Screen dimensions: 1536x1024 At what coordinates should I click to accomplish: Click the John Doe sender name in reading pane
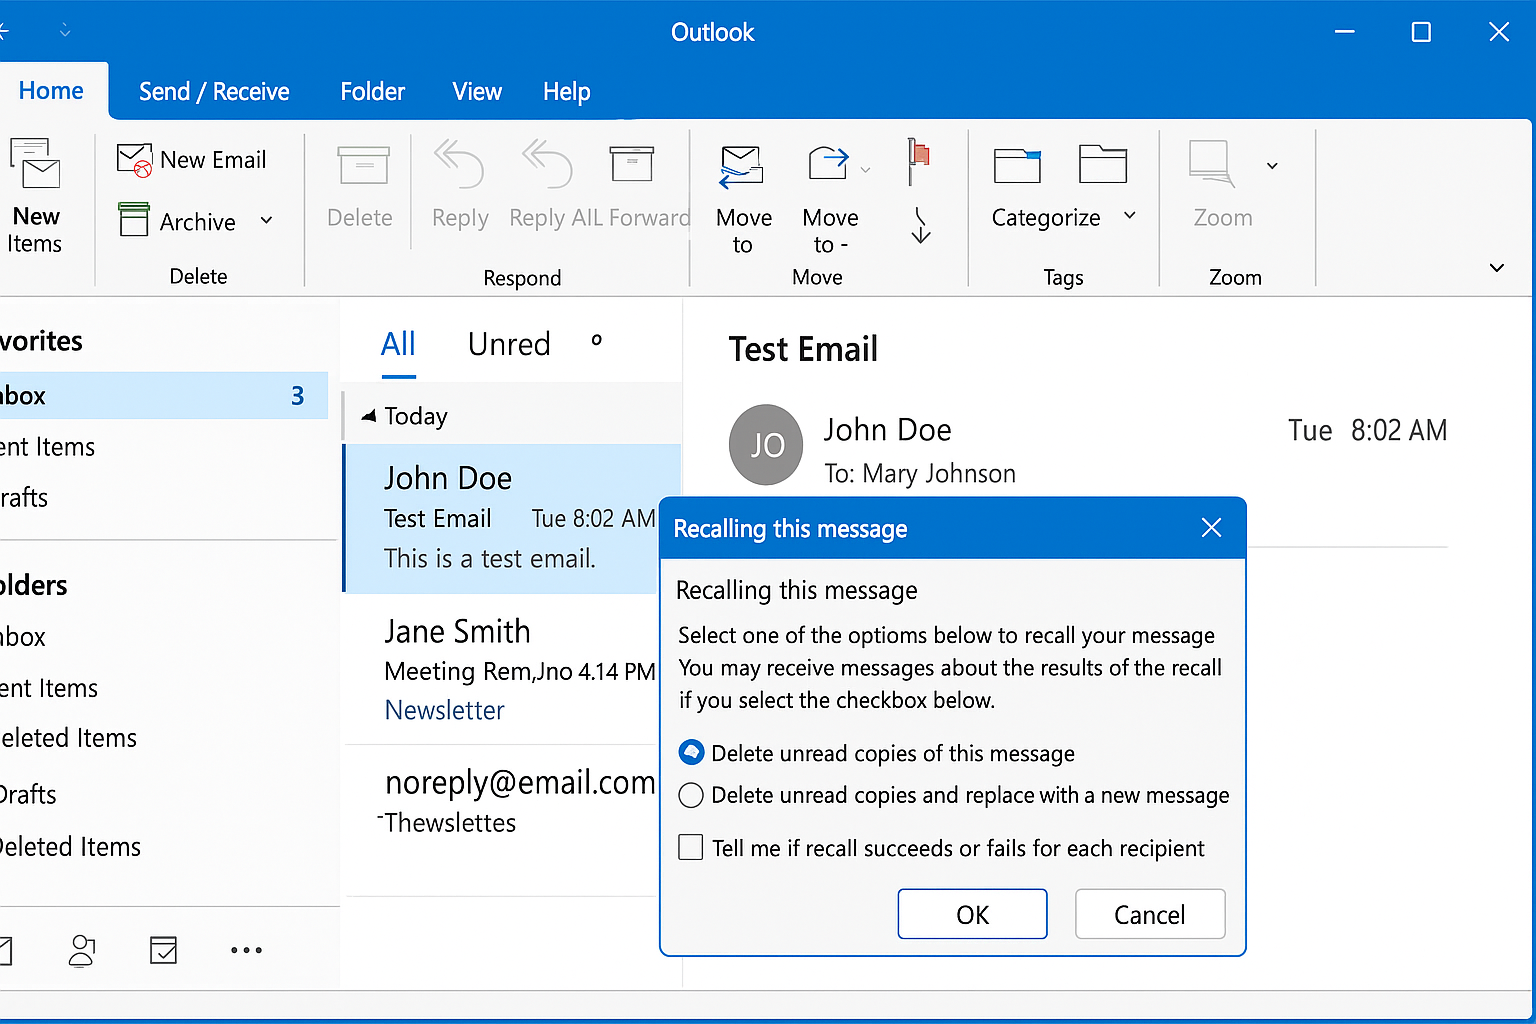[888, 430]
